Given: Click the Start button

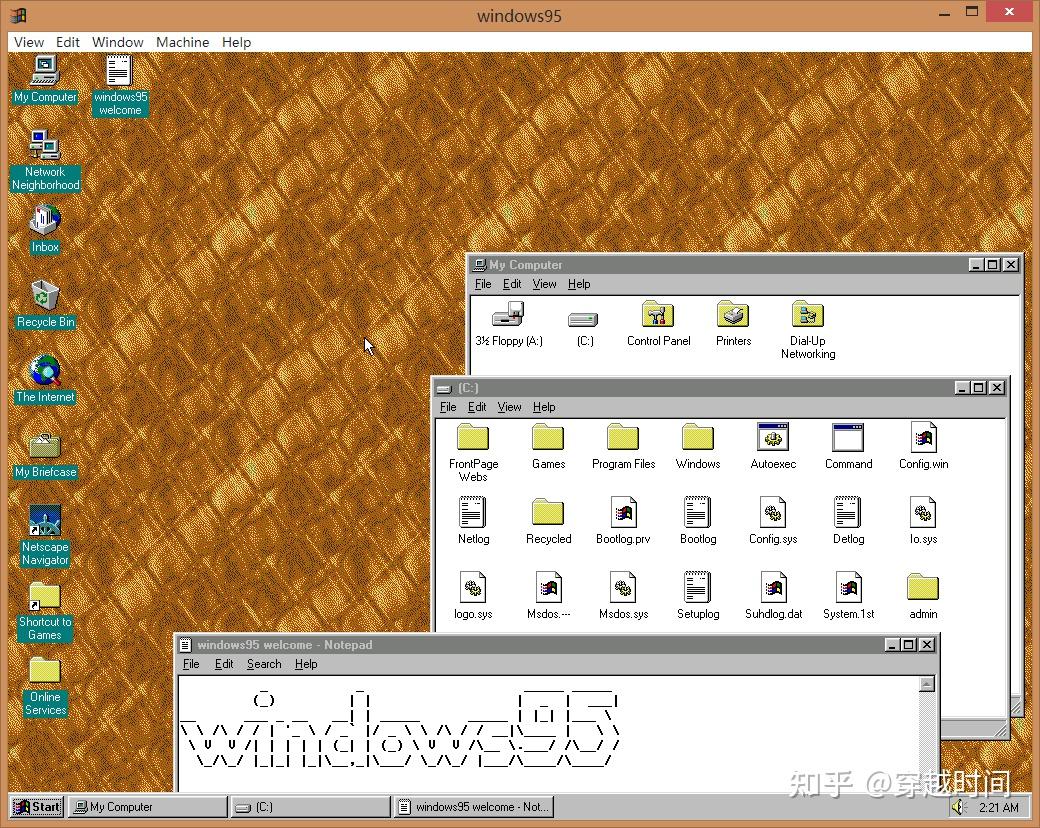Looking at the screenshot, I should coord(36,806).
